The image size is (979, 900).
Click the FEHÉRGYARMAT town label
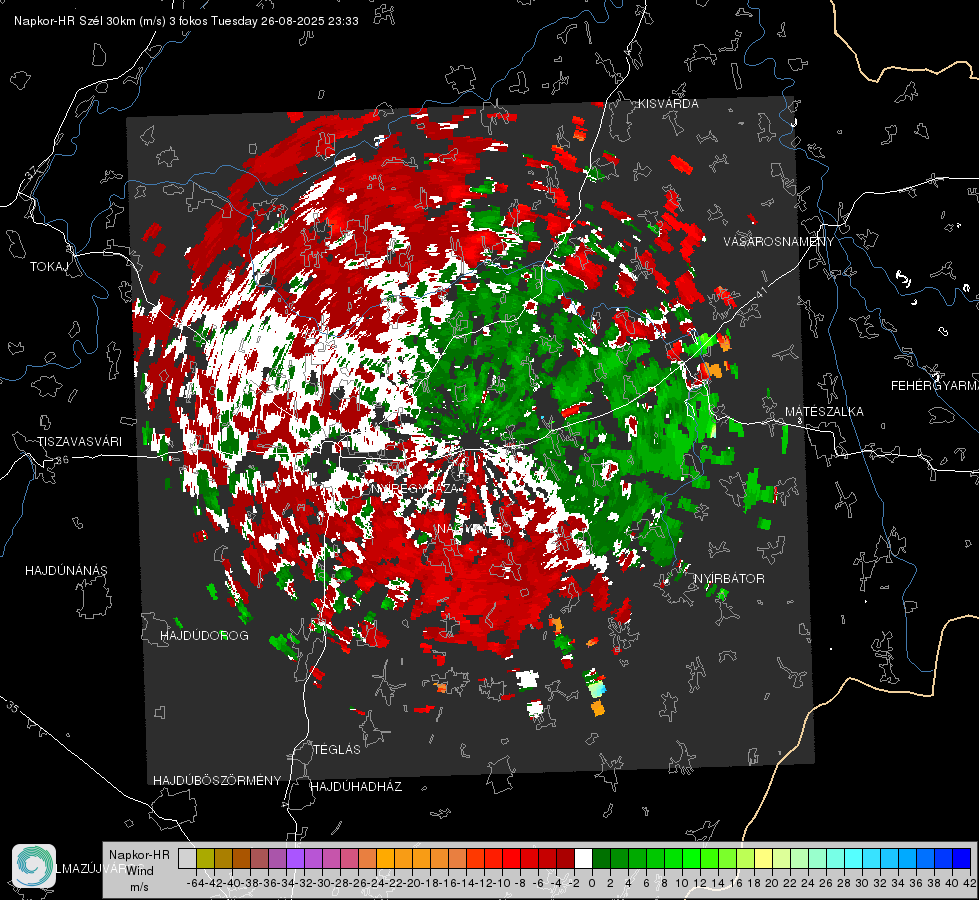point(935,386)
